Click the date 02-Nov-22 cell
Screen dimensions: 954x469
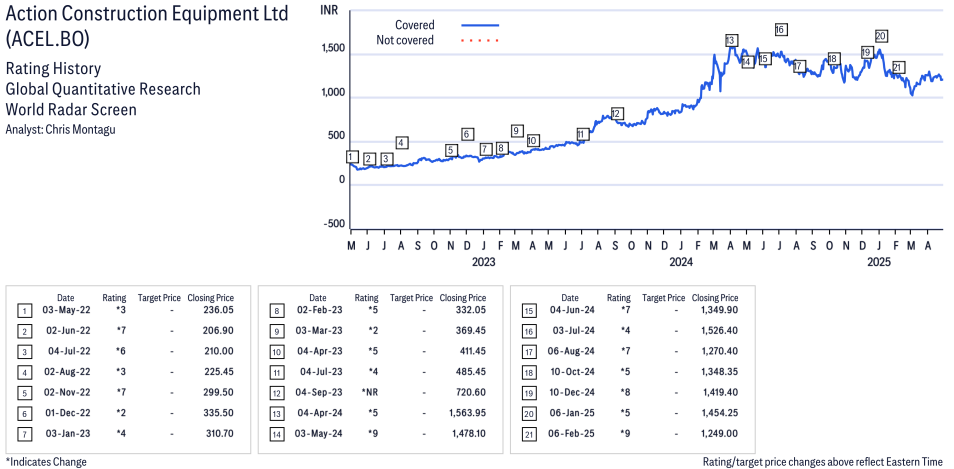click(66, 392)
